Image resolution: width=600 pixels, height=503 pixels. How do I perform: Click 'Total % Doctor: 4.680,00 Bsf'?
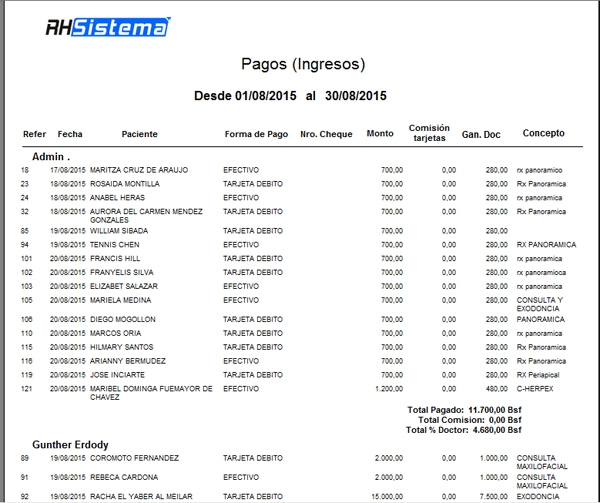463,430
